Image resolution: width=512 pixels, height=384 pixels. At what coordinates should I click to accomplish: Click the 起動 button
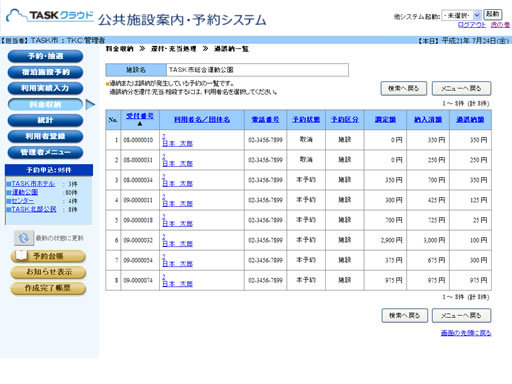tap(492, 14)
